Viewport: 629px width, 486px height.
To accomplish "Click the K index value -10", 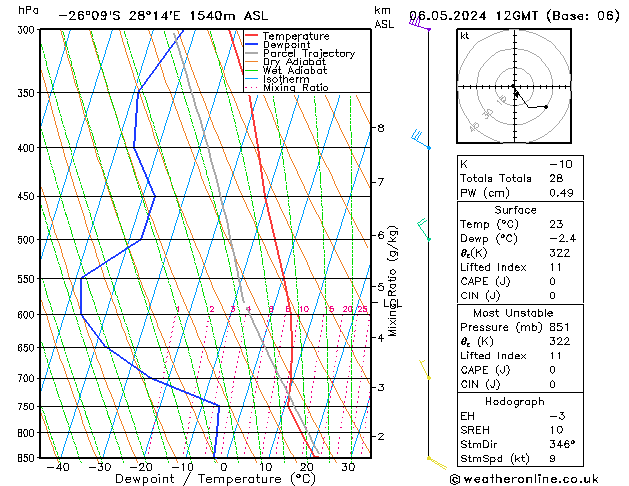I will click(x=560, y=164).
